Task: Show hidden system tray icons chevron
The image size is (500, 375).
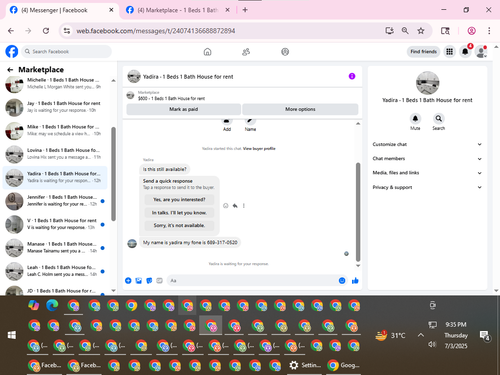Action: tap(421, 335)
